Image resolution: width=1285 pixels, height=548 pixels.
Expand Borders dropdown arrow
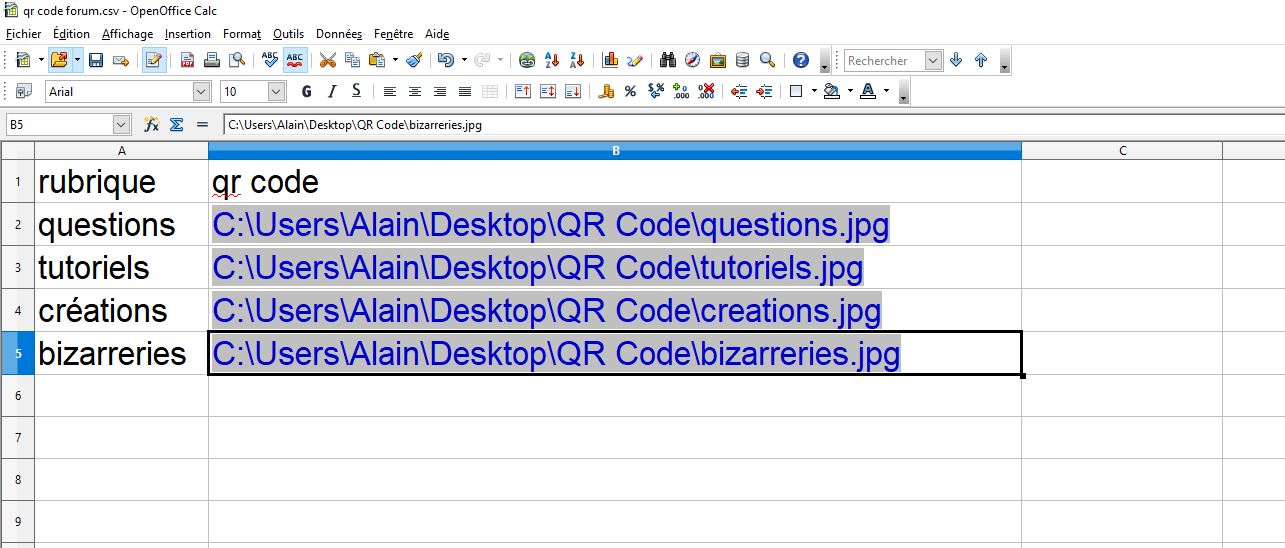click(x=814, y=91)
